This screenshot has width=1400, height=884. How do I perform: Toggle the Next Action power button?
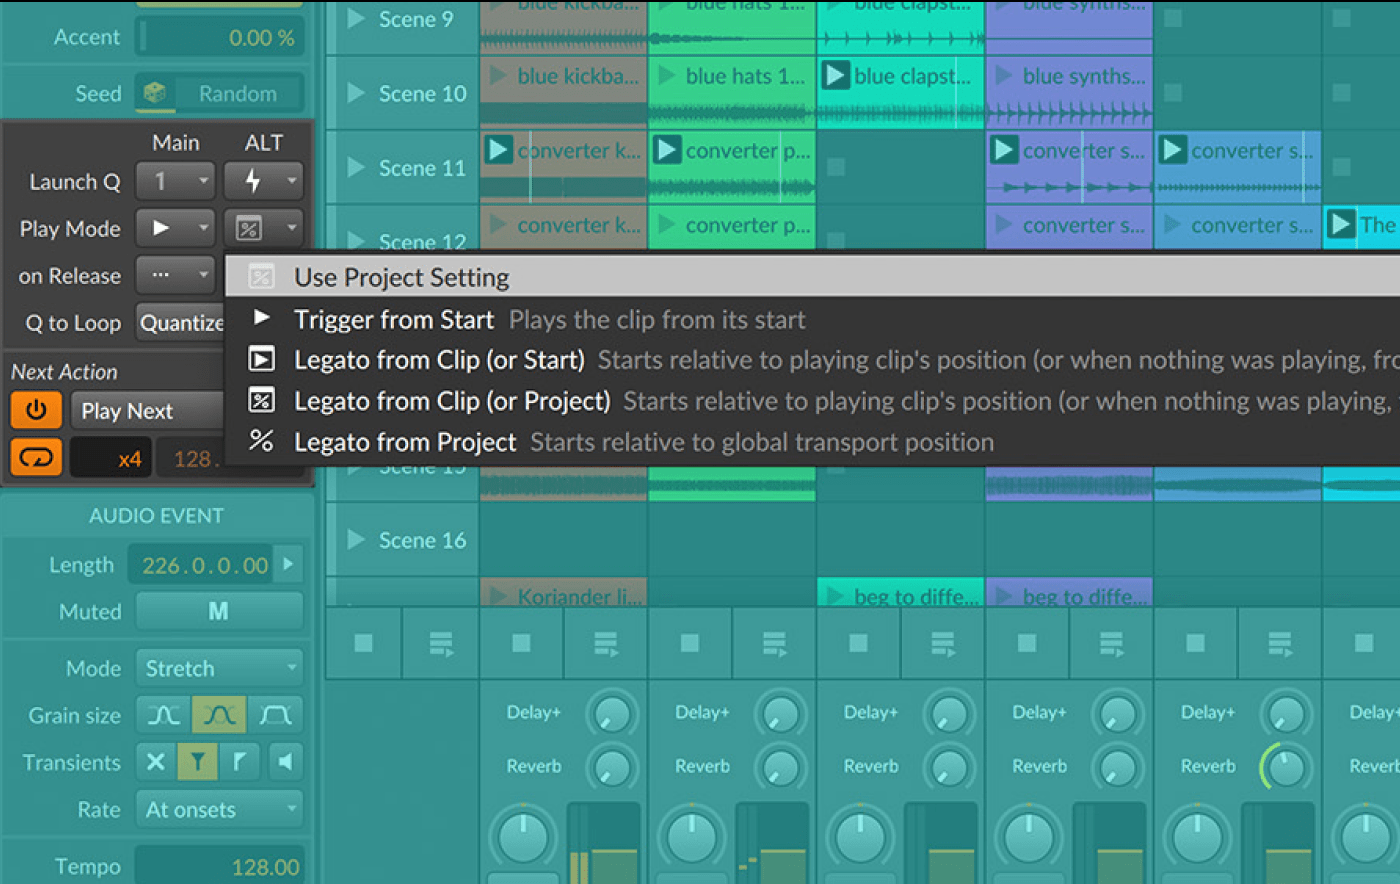(x=36, y=410)
